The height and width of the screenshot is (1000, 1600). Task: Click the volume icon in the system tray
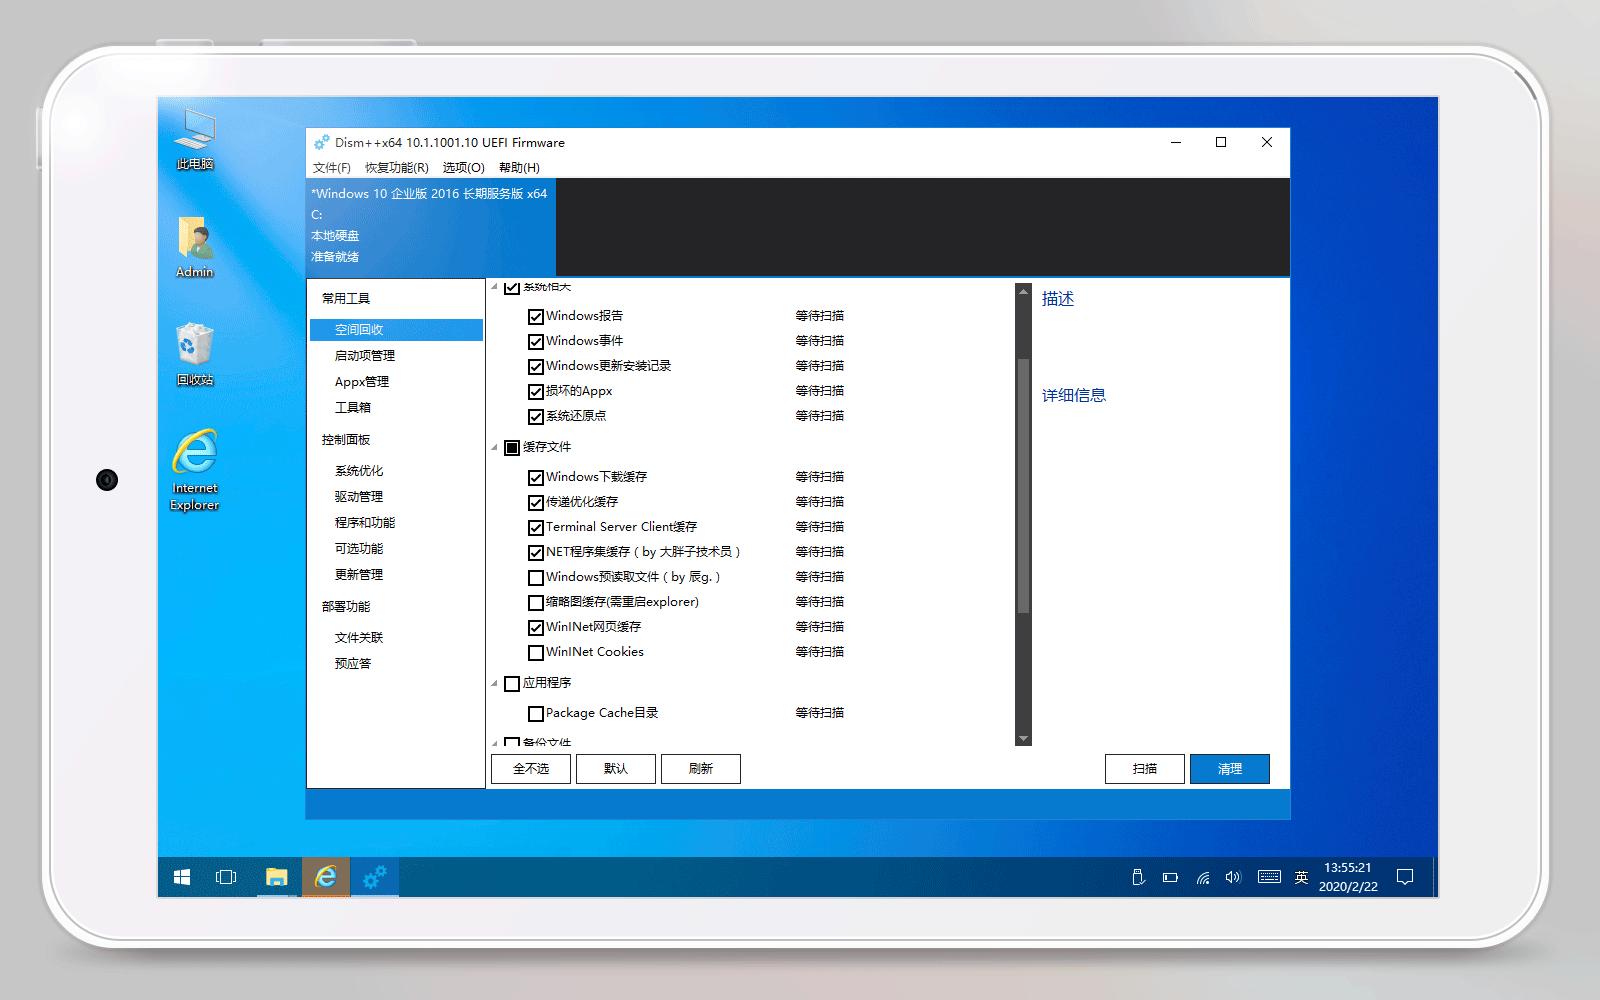click(1233, 877)
